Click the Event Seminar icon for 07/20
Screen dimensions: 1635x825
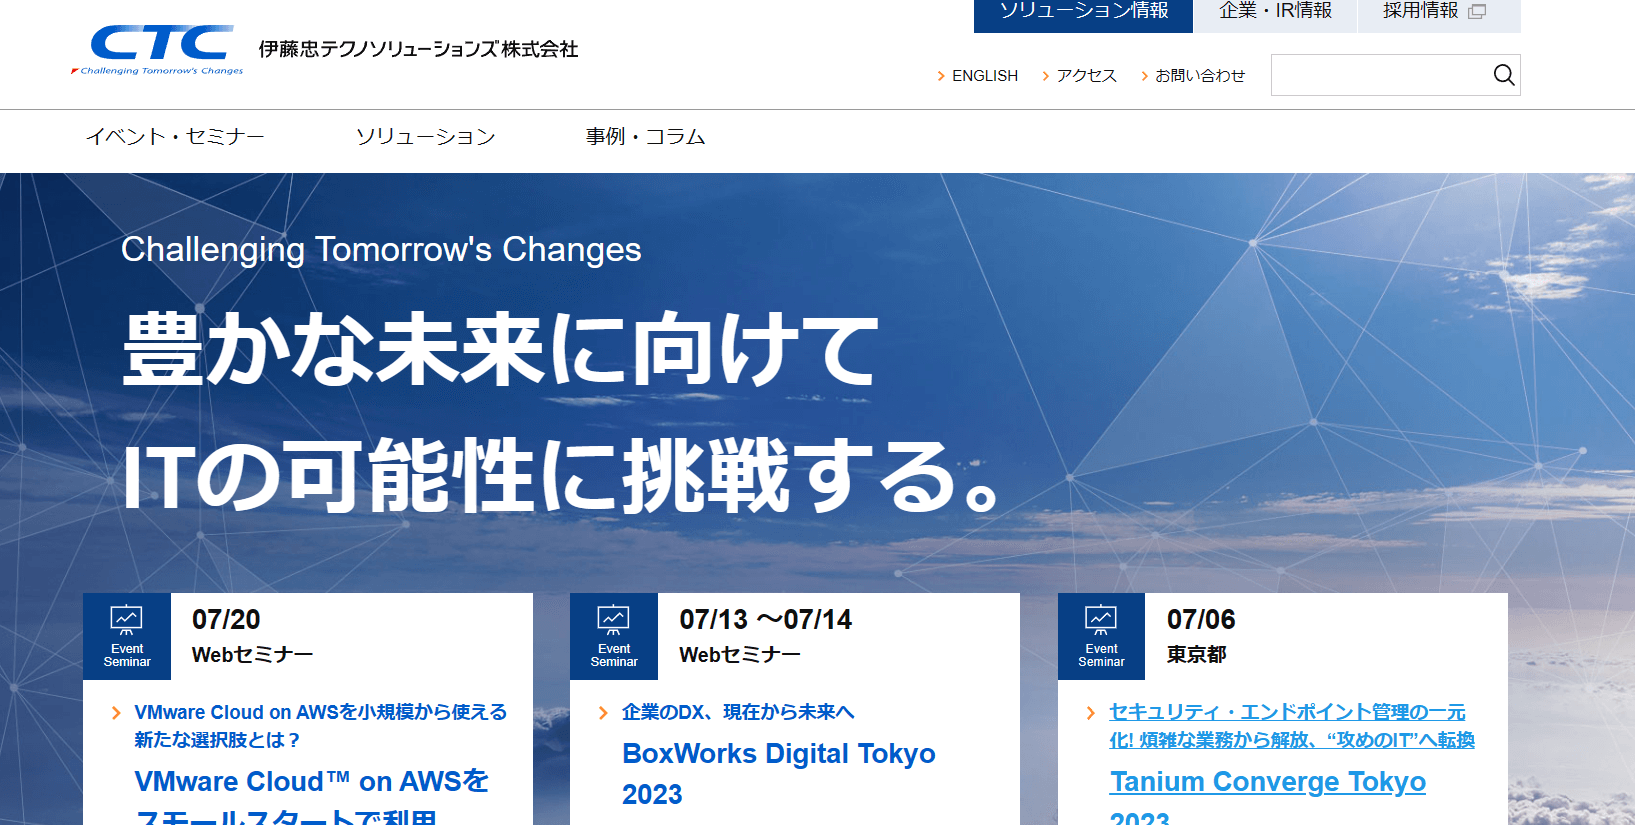(x=127, y=636)
